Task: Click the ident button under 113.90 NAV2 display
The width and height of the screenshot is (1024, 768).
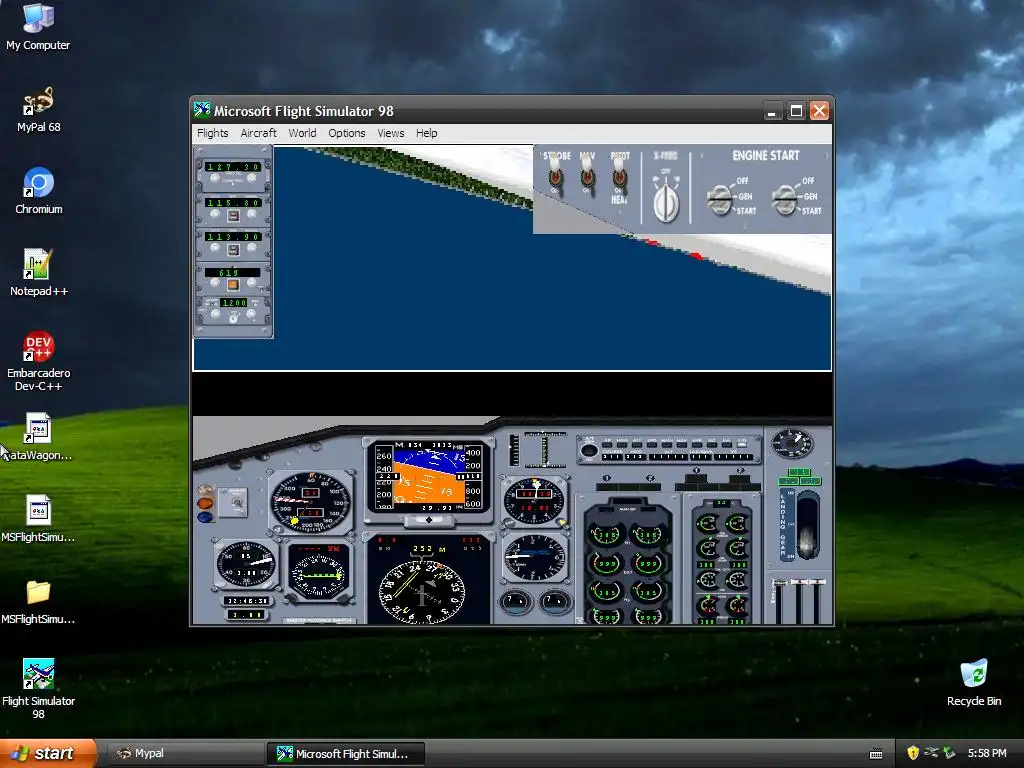Action: pyautogui.click(x=232, y=249)
